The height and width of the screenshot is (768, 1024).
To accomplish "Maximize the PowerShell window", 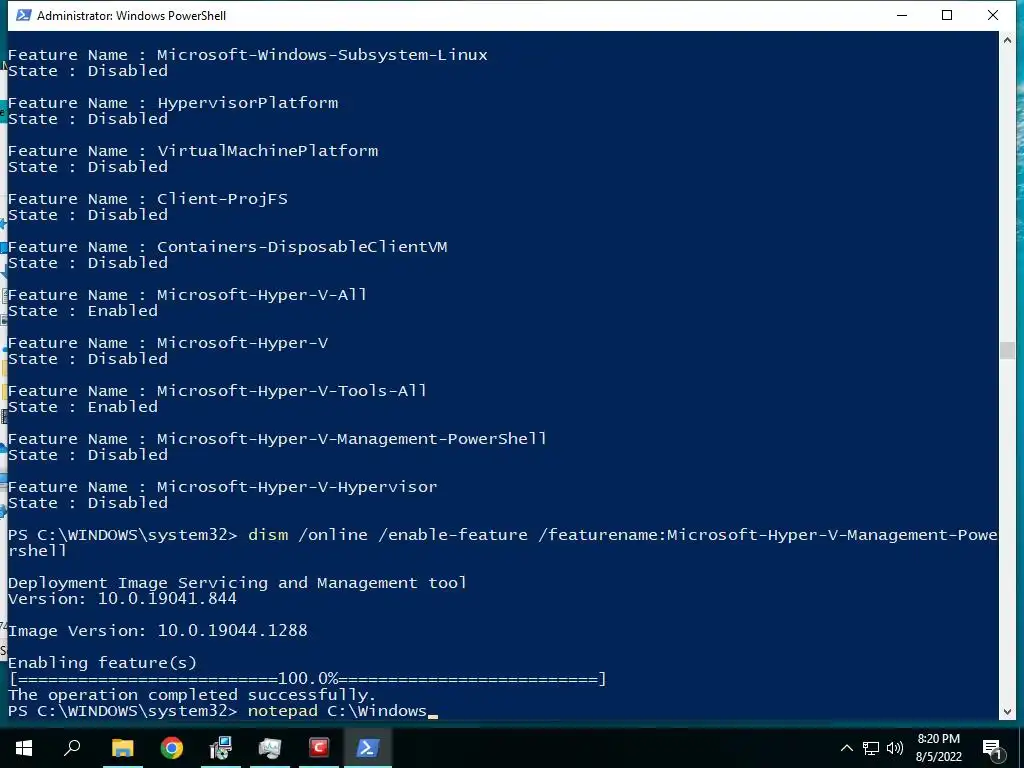I will tap(947, 15).
